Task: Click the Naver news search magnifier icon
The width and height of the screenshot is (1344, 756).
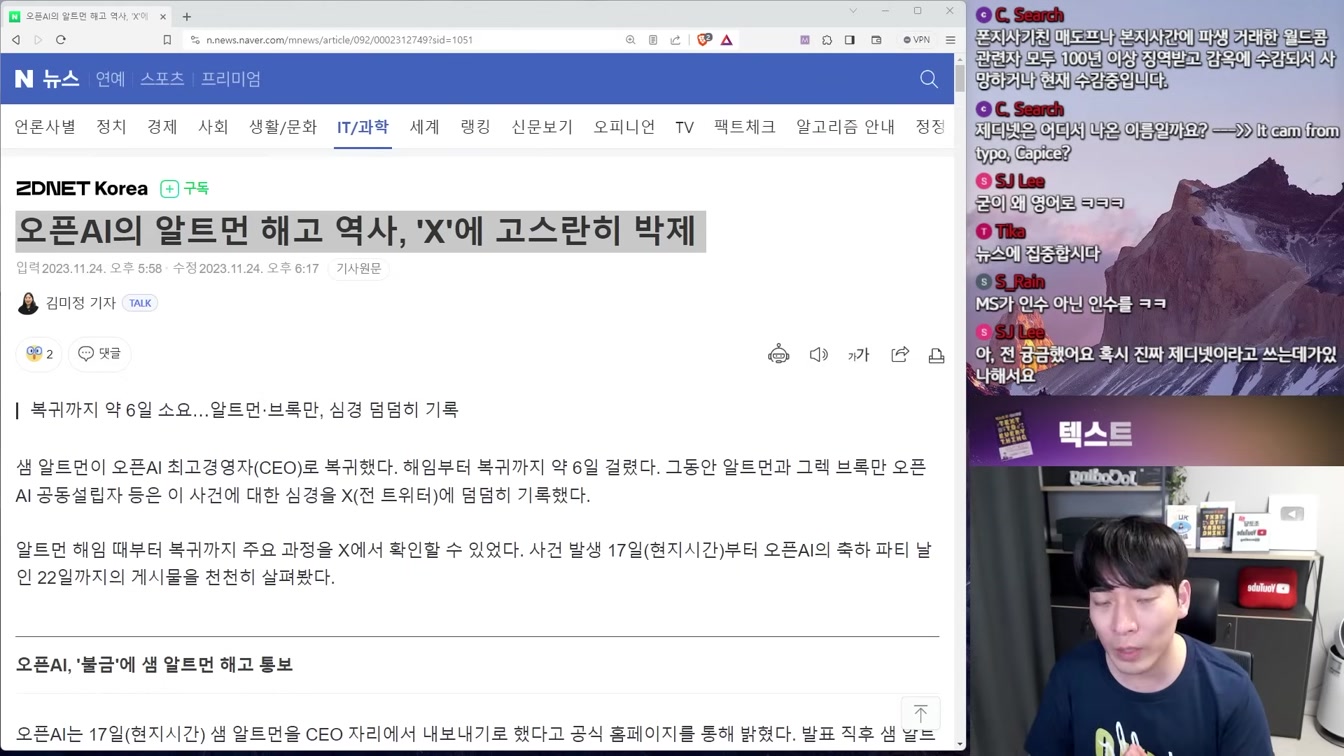Action: point(929,79)
